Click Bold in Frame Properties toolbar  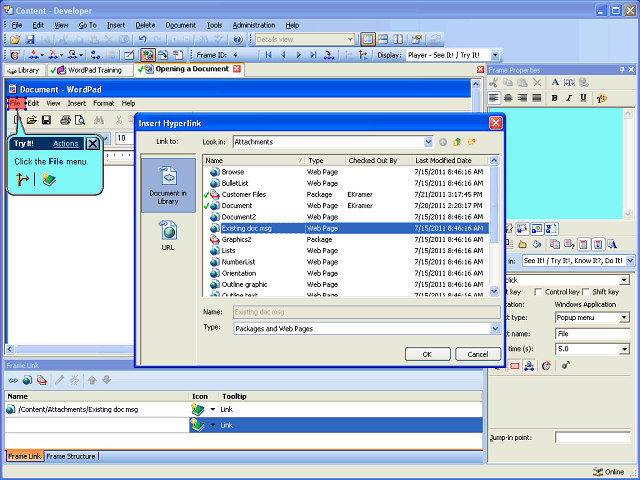click(554, 98)
